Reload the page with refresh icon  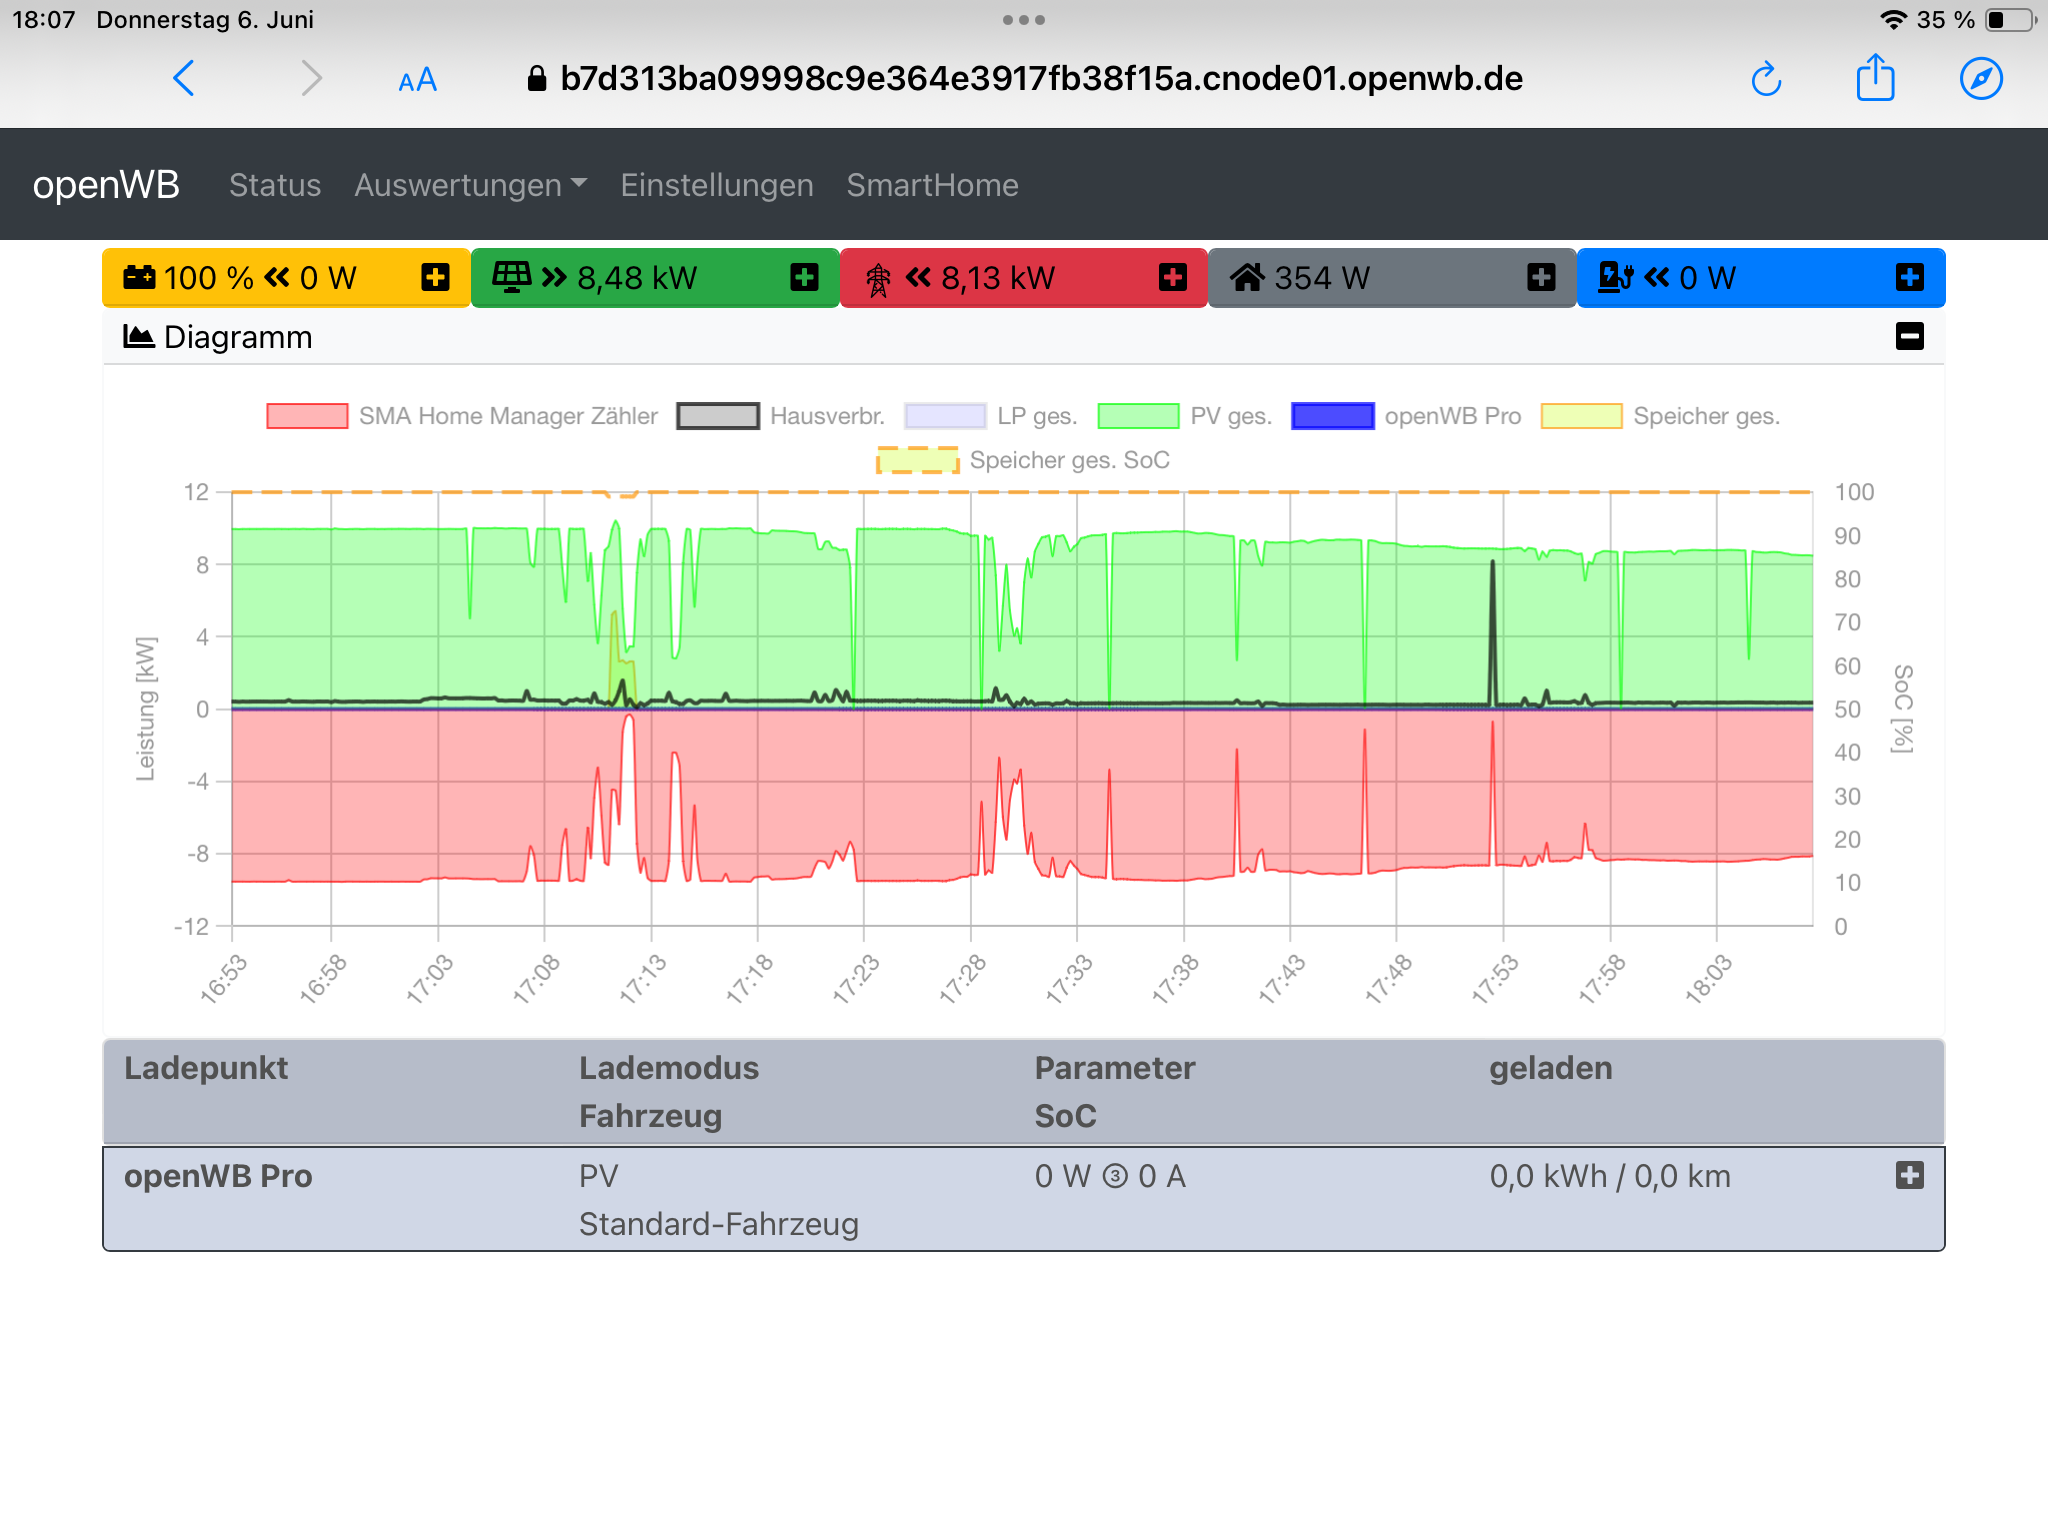pyautogui.click(x=1767, y=79)
